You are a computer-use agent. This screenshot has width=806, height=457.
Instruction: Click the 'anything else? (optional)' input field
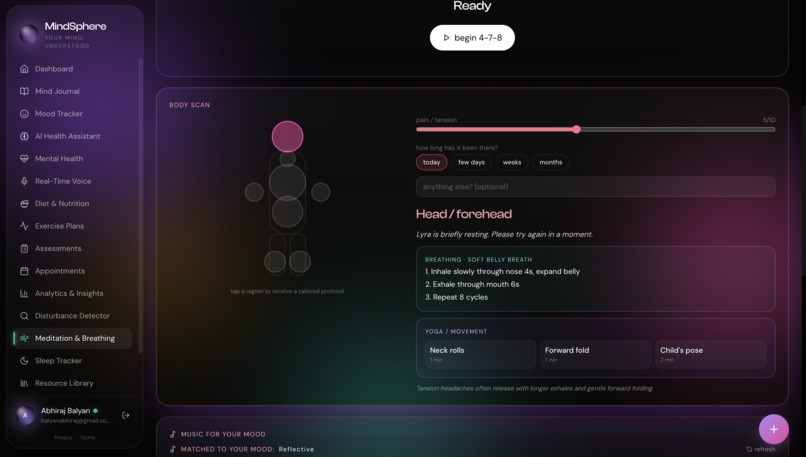(x=596, y=187)
